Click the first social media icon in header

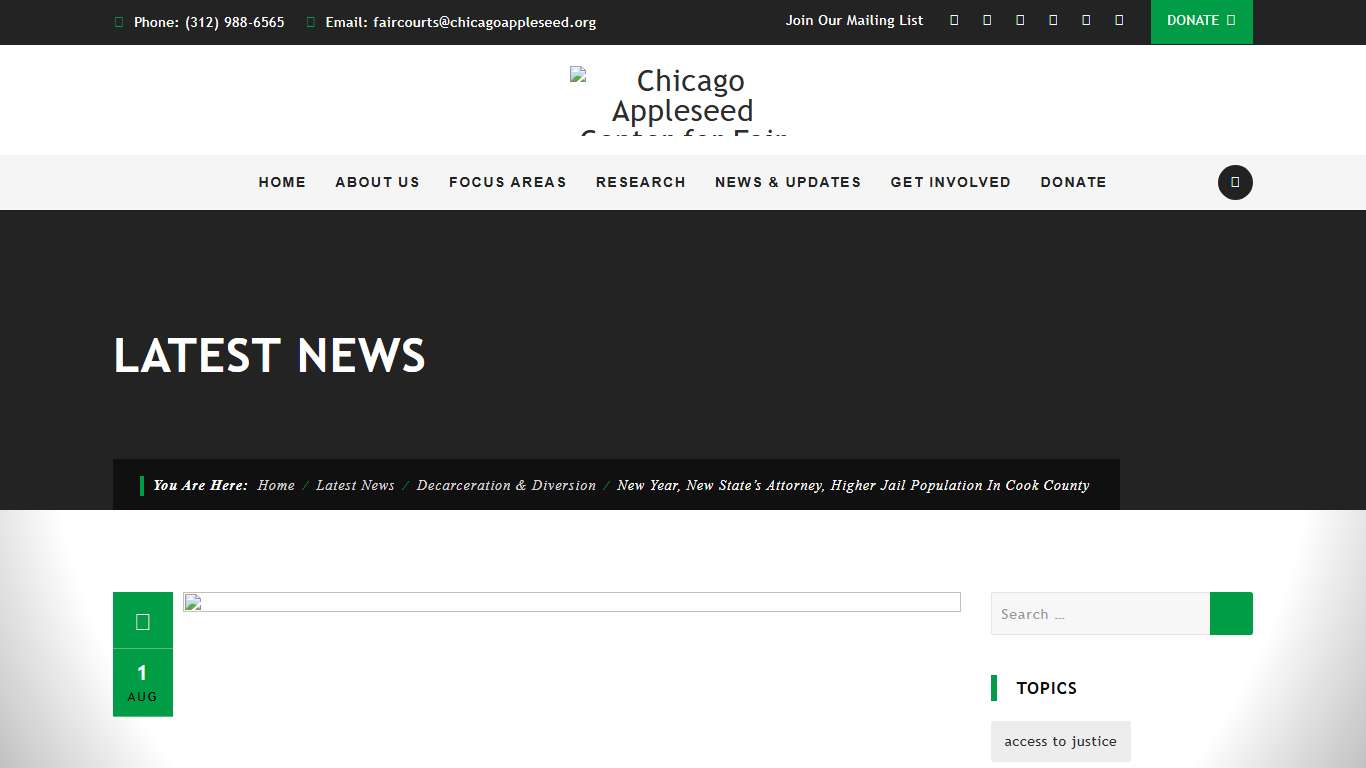(953, 20)
